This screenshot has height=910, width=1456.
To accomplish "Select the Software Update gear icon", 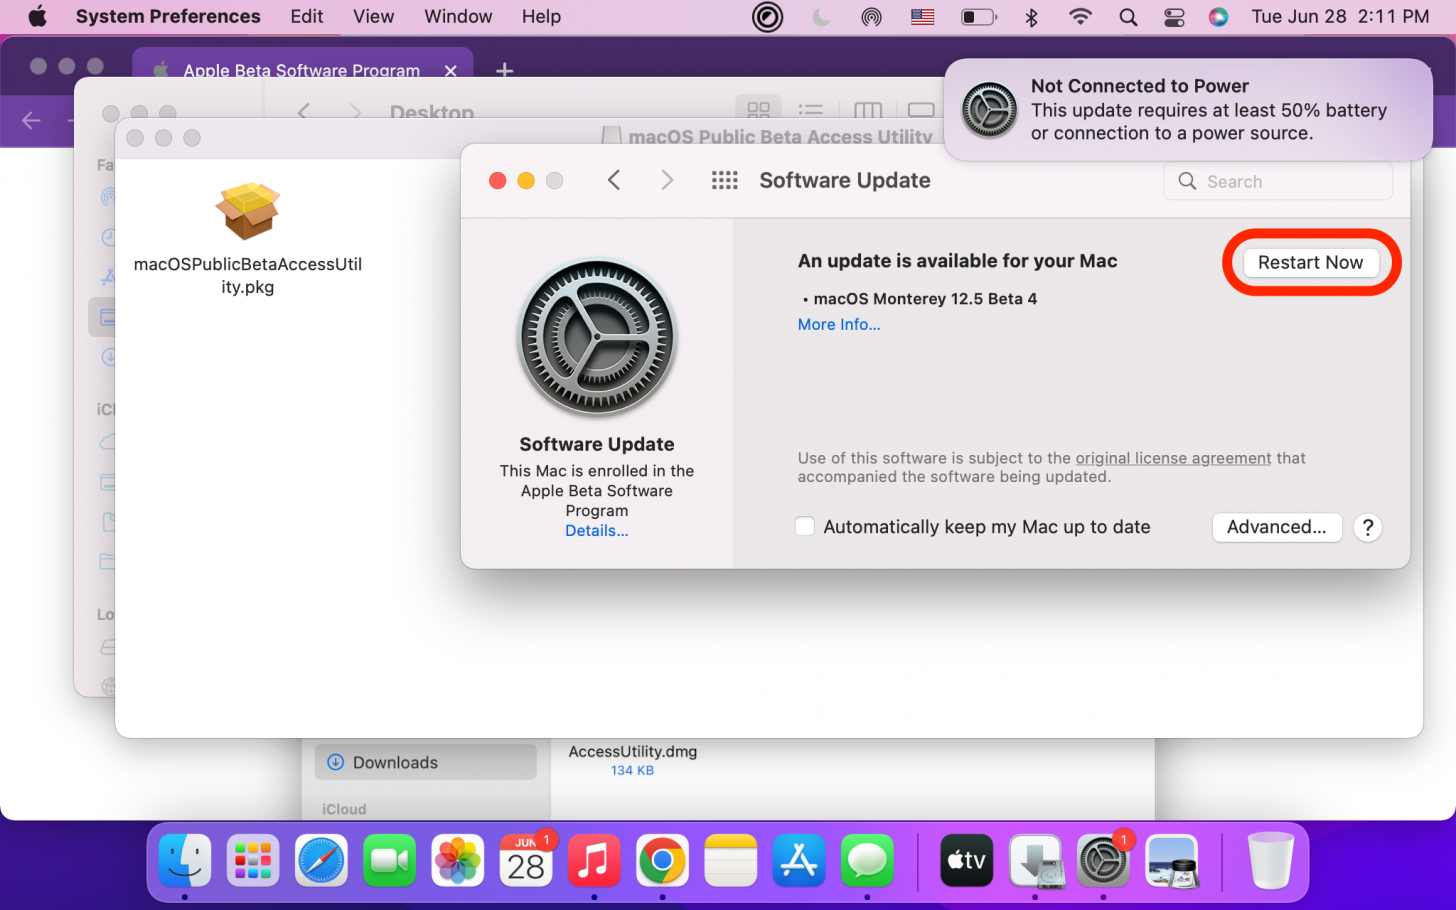I will tap(597, 338).
